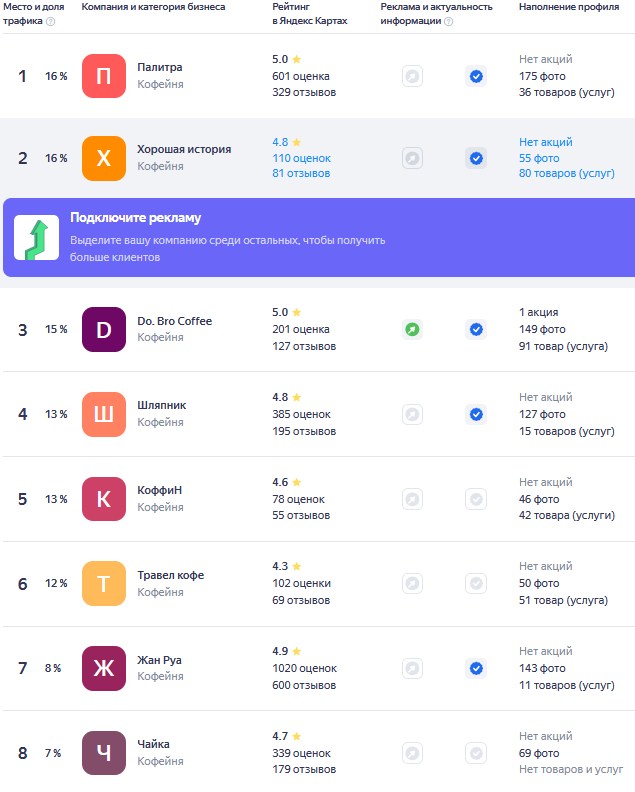Image resolution: width=635 pixels, height=792 pixels.
Task: Click the 91 товар (услуга) text
Action: tap(563, 346)
